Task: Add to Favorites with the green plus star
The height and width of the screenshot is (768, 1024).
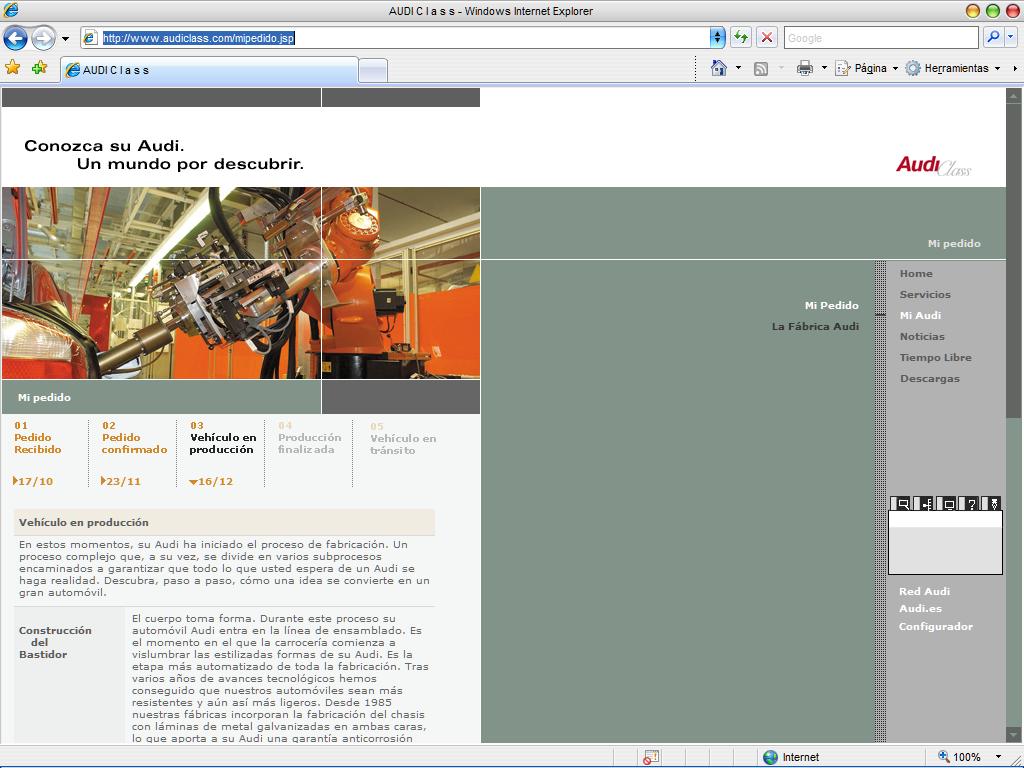Action: tap(39, 67)
